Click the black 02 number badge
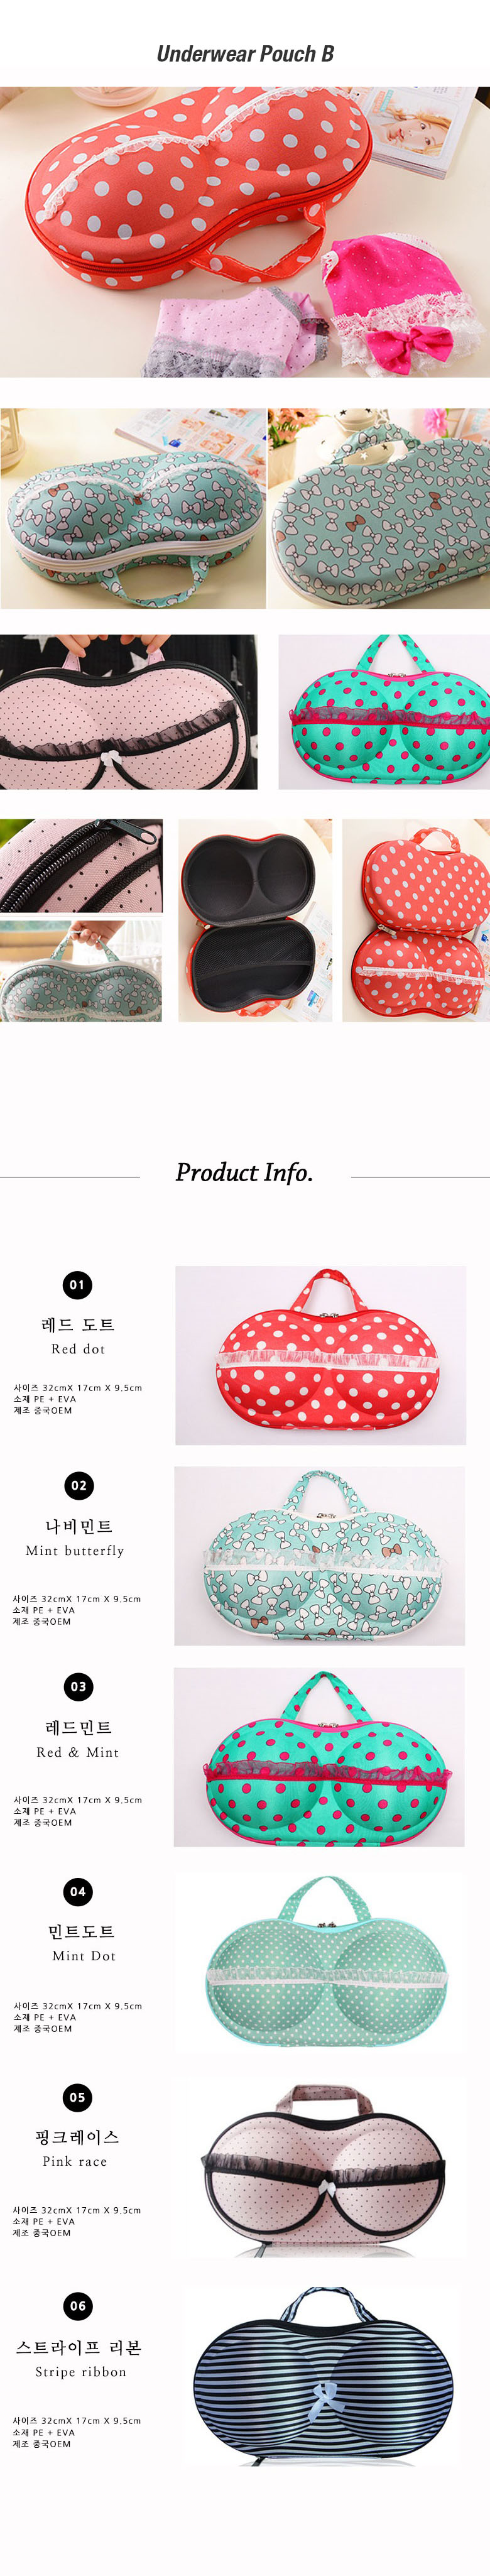The width and height of the screenshot is (490, 2576). [x=78, y=1486]
